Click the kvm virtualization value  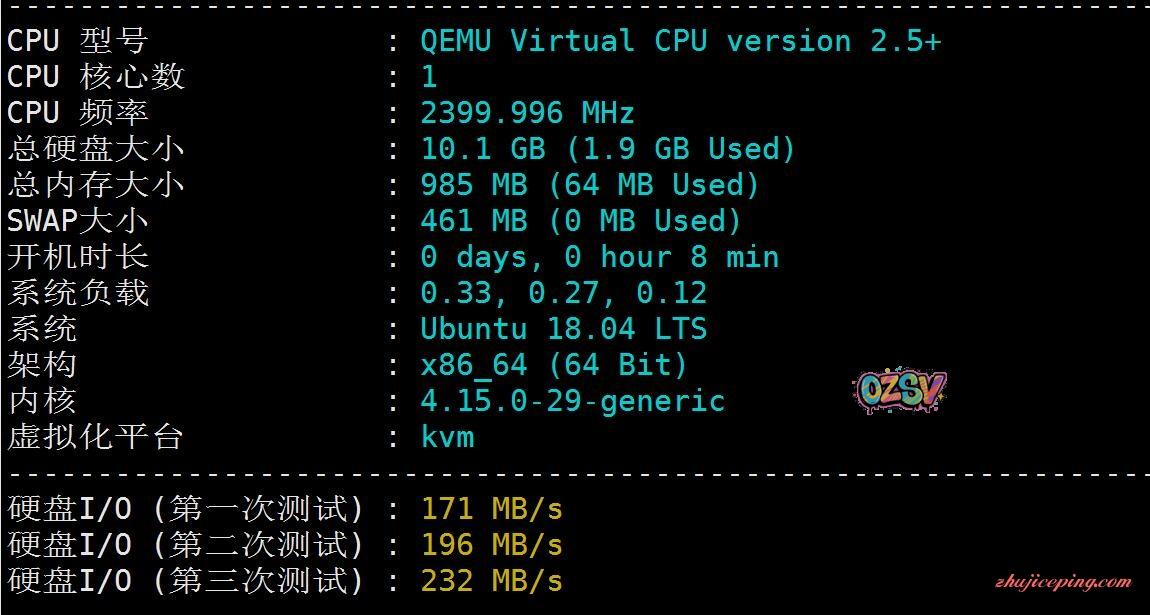(x=447, y=437)
